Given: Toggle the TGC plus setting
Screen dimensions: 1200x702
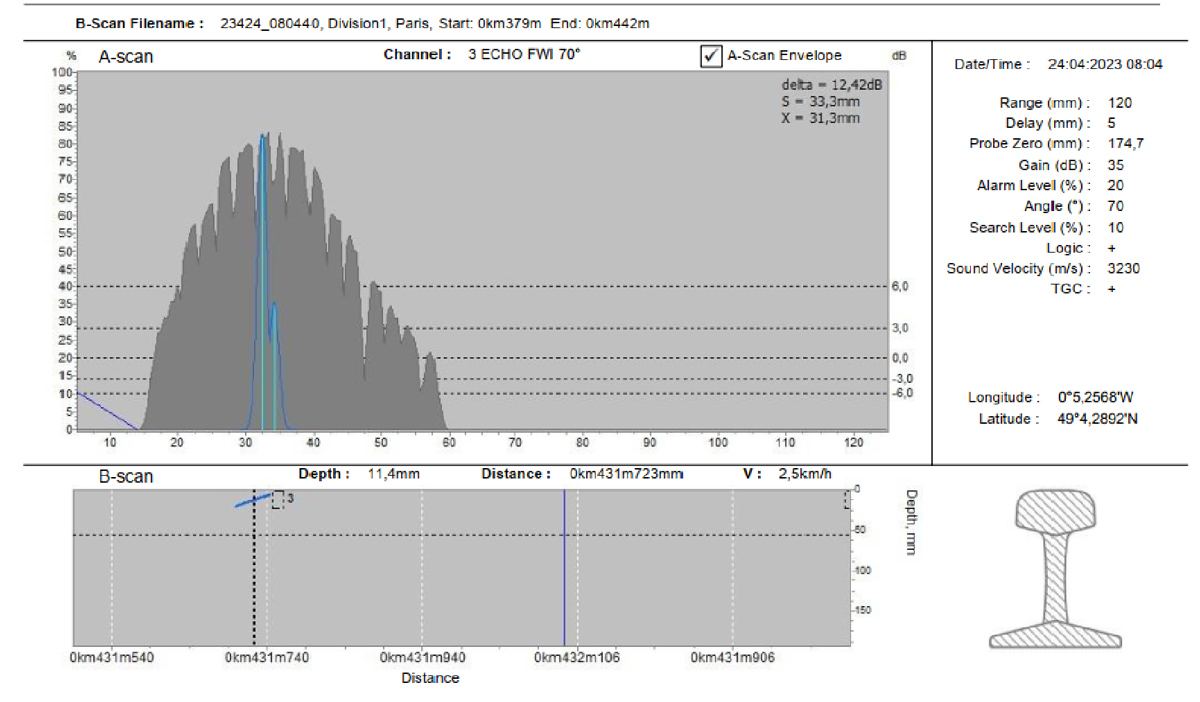Looking at the screenshot, I should [1112, 289].
